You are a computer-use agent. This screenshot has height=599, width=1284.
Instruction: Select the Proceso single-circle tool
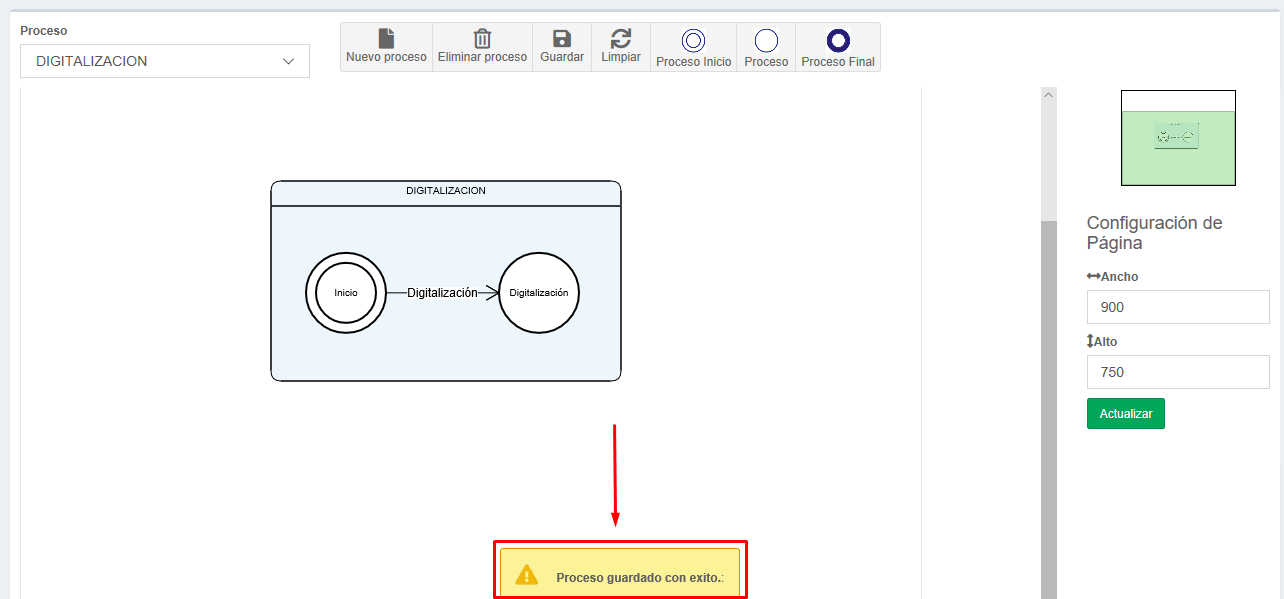(x=766, y=41)
